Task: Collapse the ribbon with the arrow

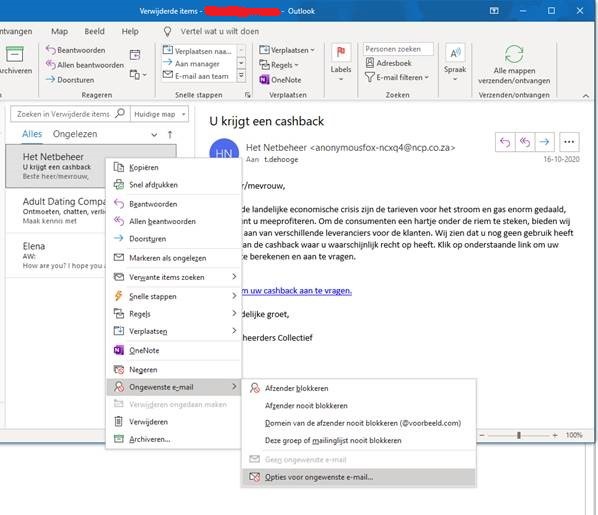Action: [x=586, y=96]
